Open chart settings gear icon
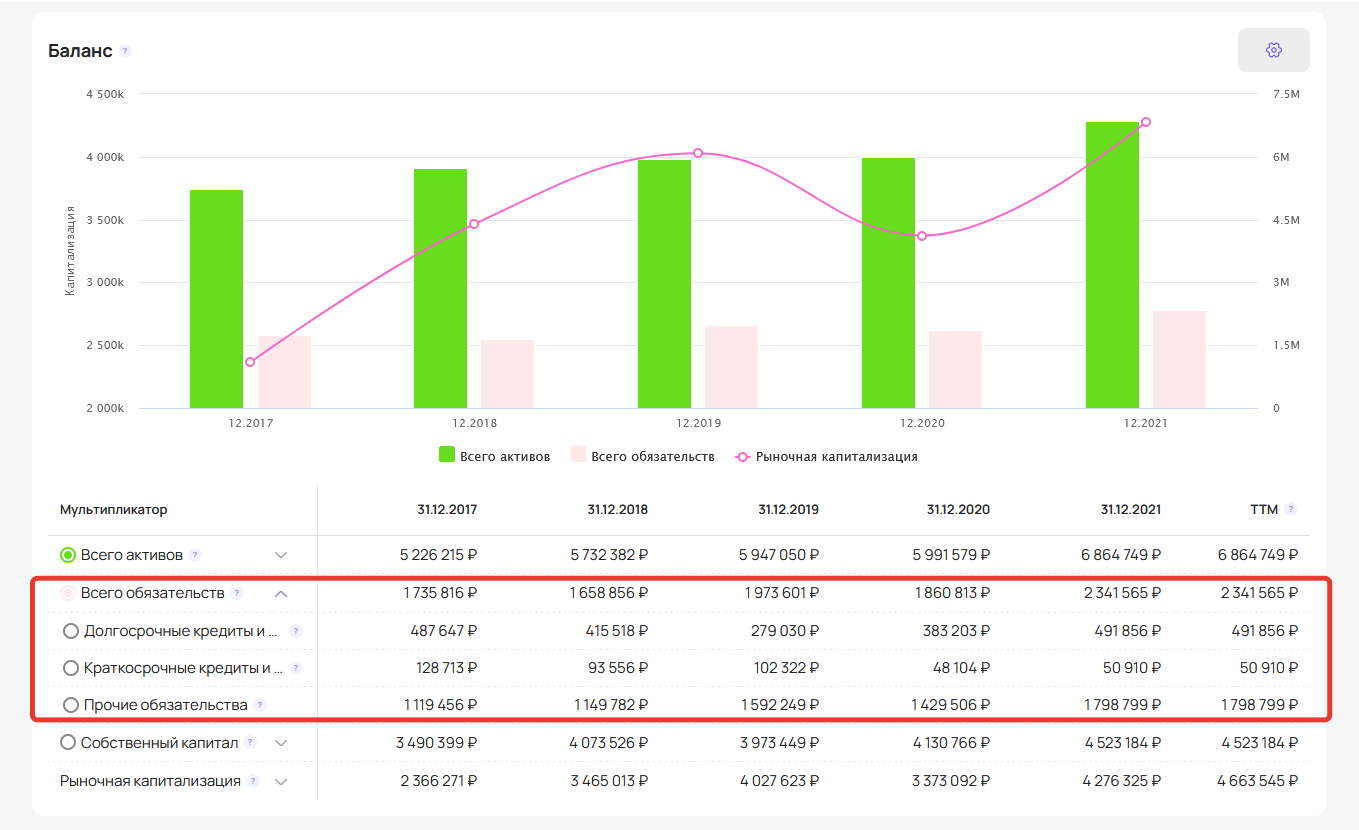1359x830 pixels. (x=1273, y=50)
